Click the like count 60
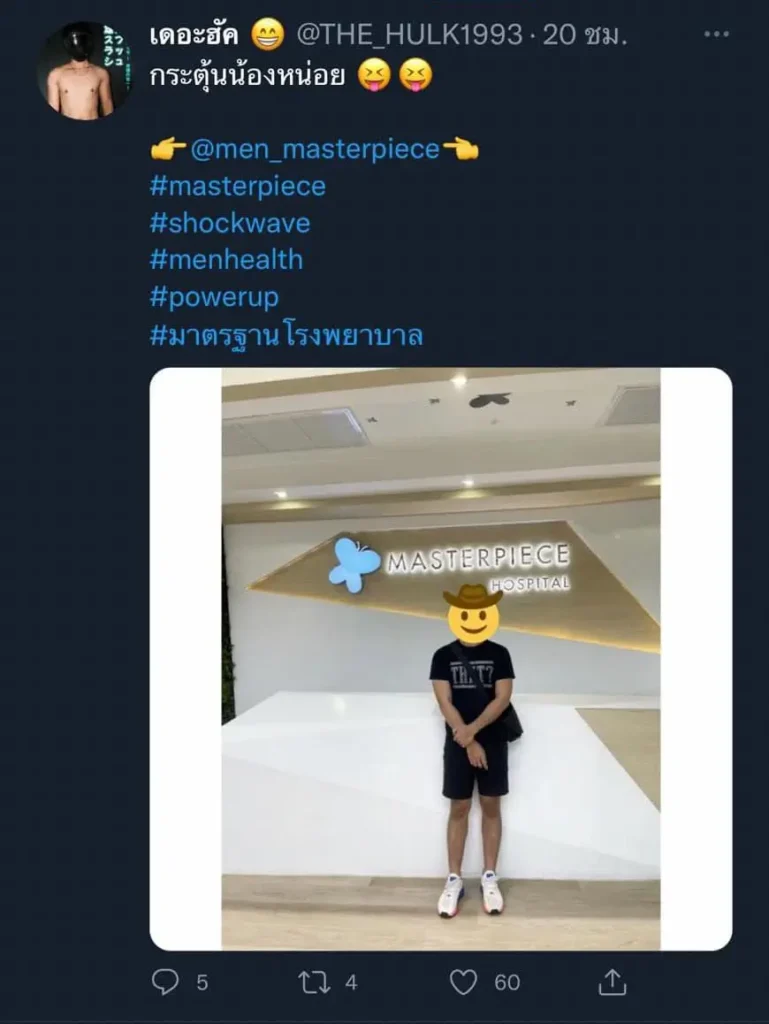Viewport: 769px width, 1024px height. [x=507, y=983]
